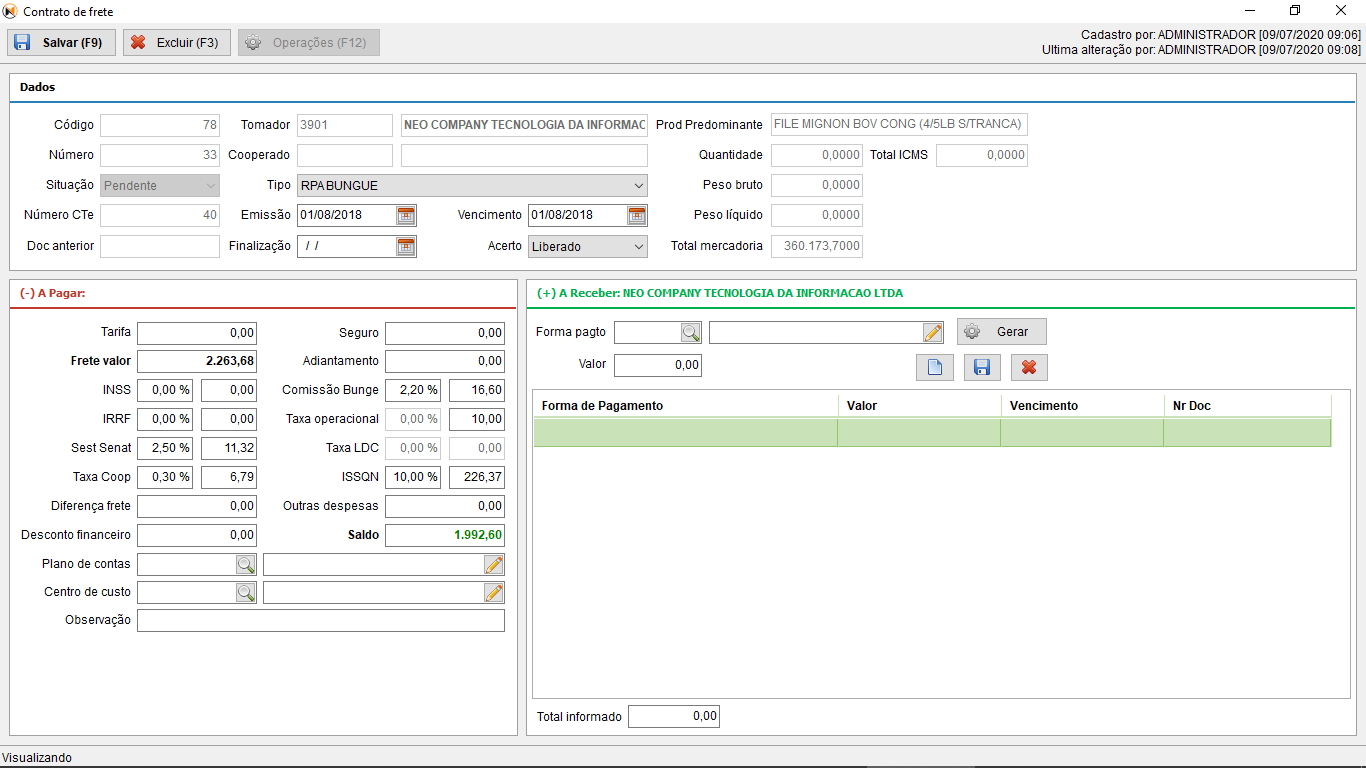Click the Comissão Bunge percentage field

[413, 390]
